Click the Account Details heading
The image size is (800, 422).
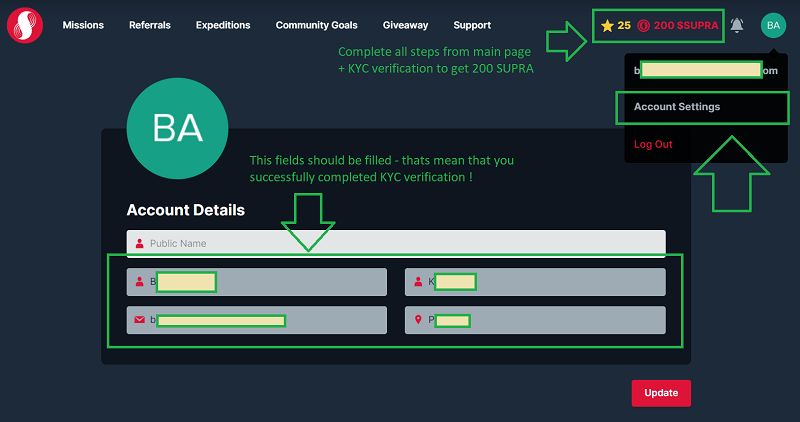[186, 210]
